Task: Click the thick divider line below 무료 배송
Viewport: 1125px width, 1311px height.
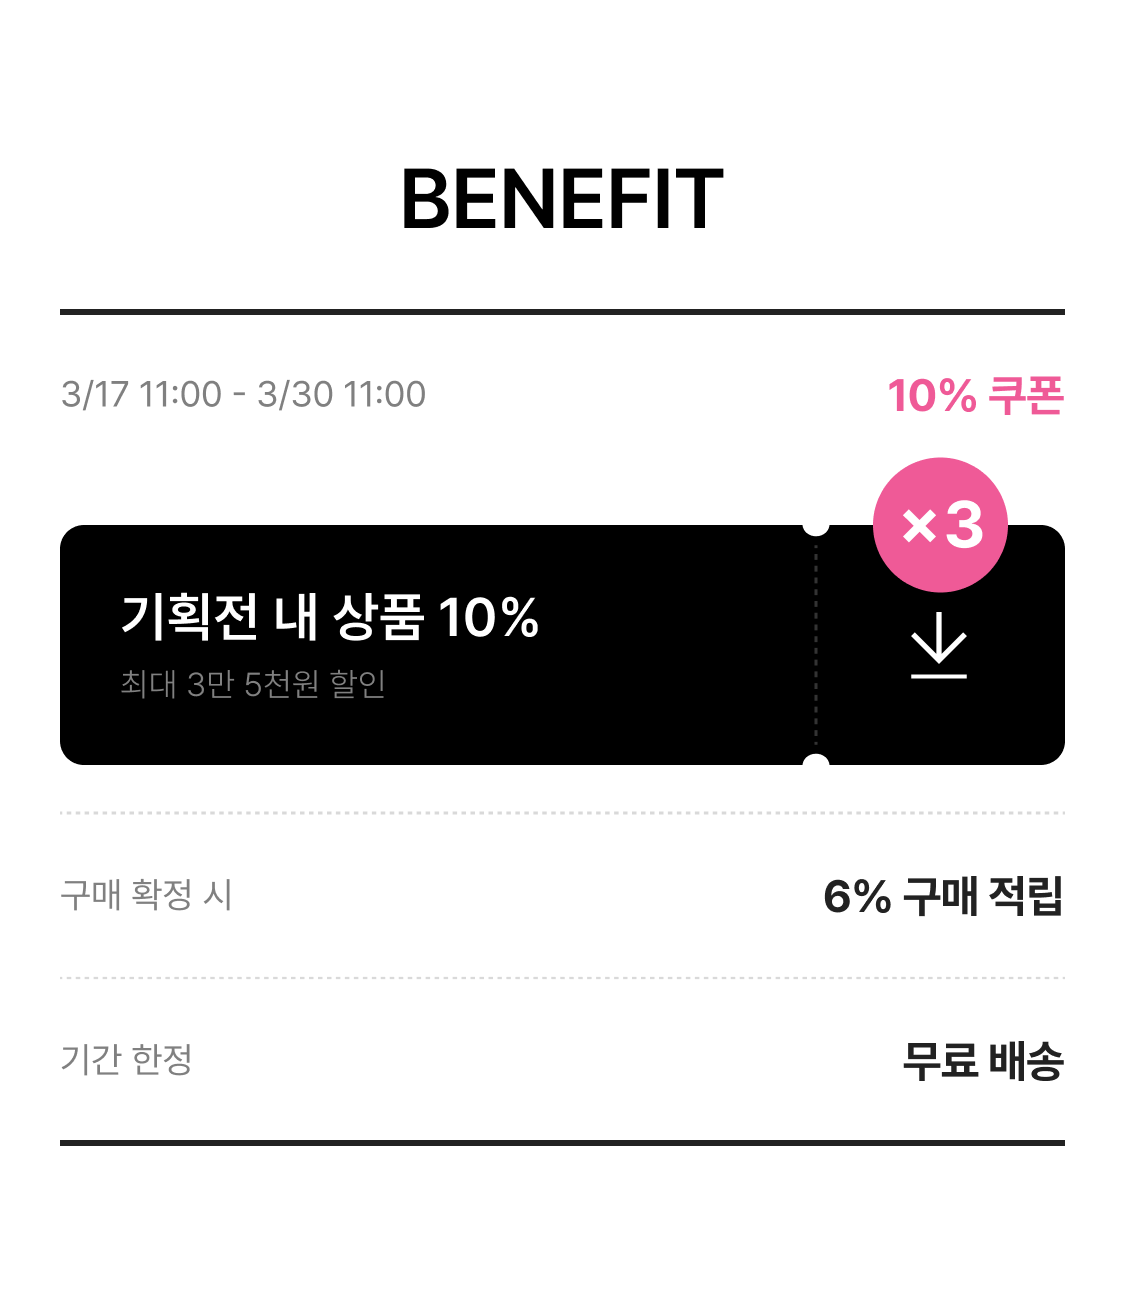Action: point(562,1142)
